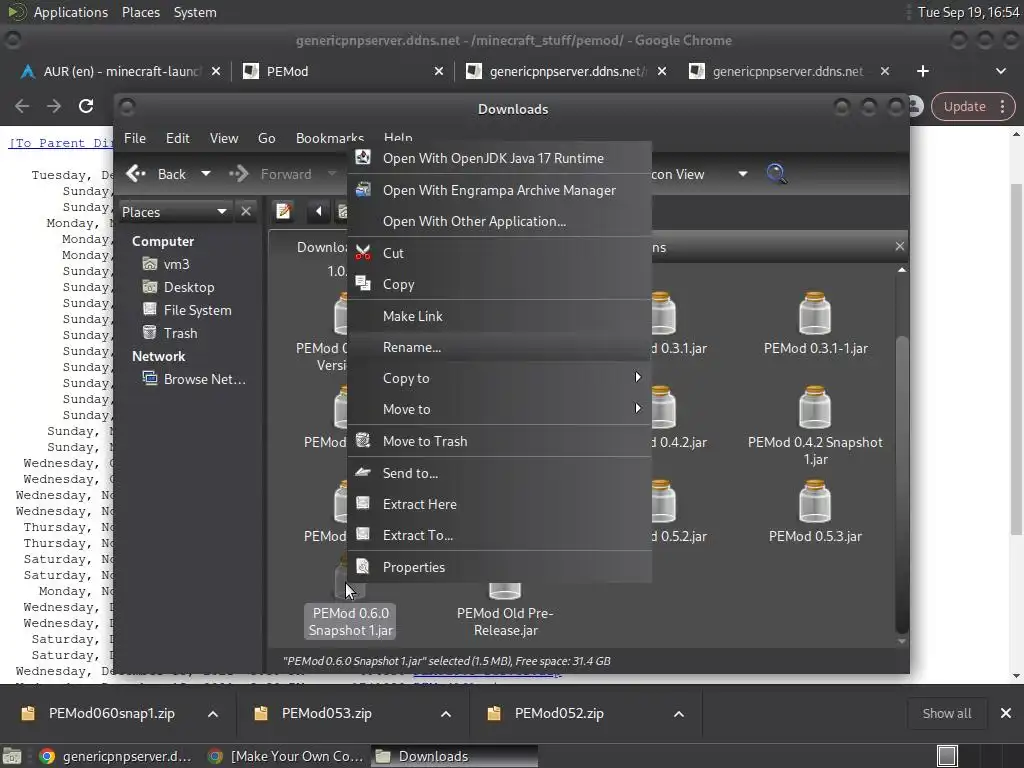Open Applications menu in top panel
This screenshot has width=1024, height=768.
[71, 12]
